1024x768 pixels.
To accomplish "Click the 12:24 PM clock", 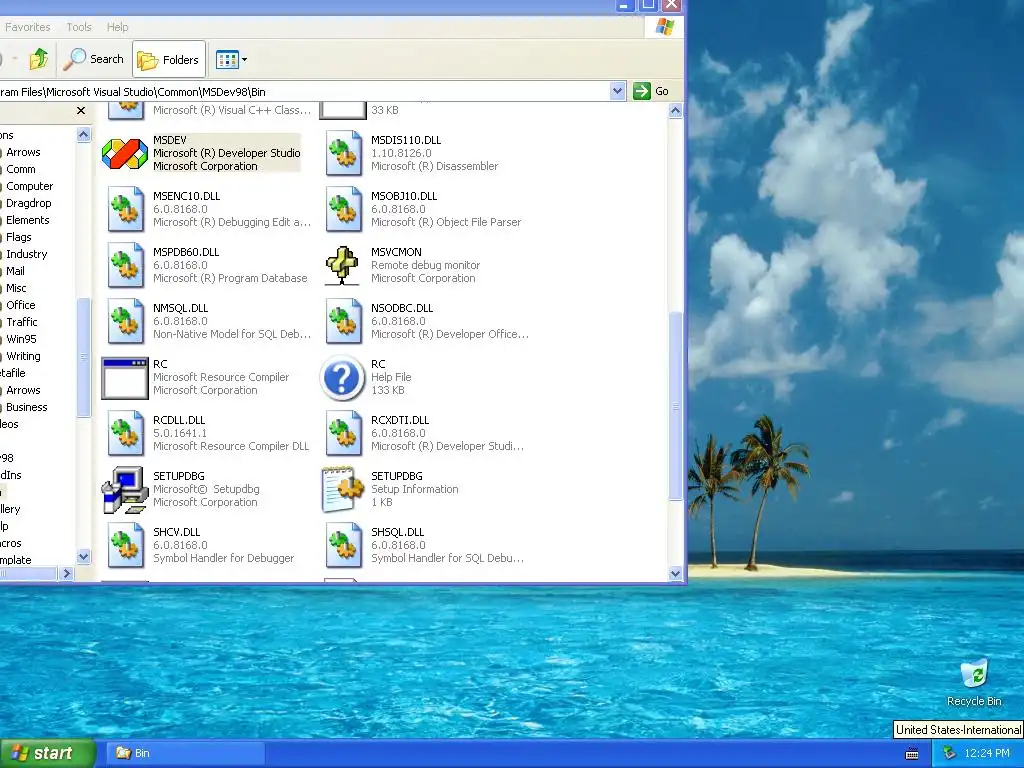I will point(987,754).
